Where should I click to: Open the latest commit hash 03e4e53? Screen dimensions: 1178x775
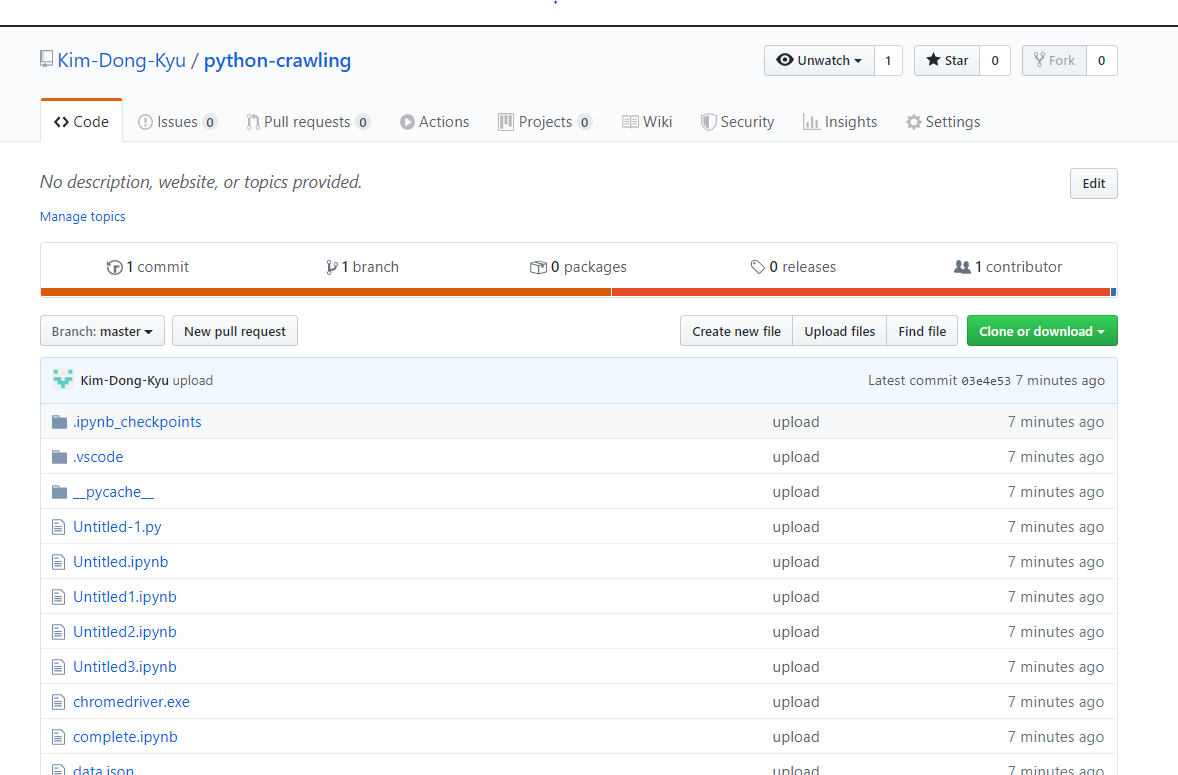[x=986, y=381]
